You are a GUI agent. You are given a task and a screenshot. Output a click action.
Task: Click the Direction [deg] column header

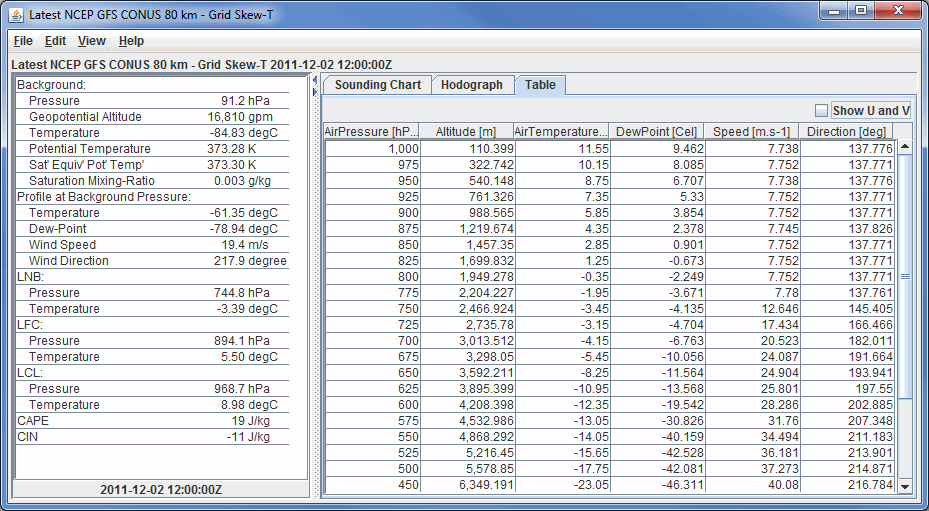pos(845,131)
